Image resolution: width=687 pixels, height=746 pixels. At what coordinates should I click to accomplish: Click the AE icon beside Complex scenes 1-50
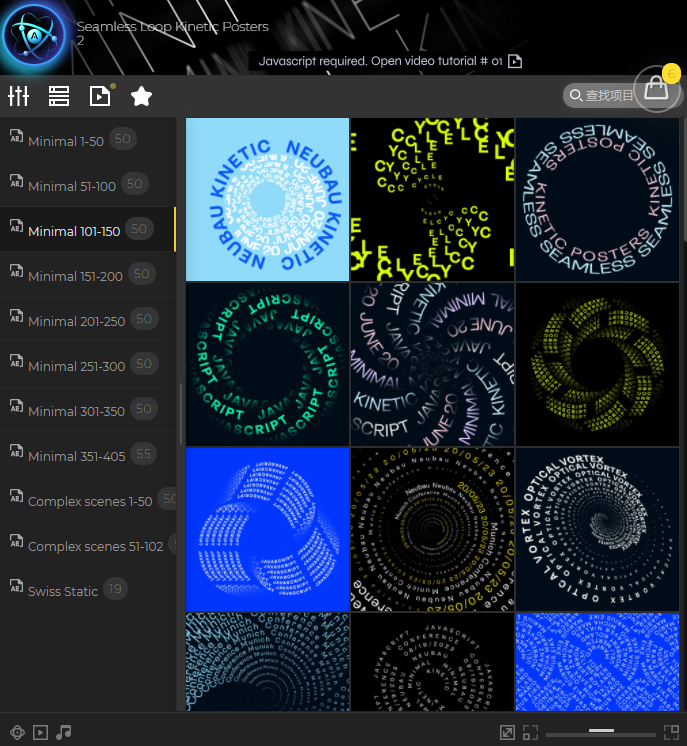pos(16,496)
